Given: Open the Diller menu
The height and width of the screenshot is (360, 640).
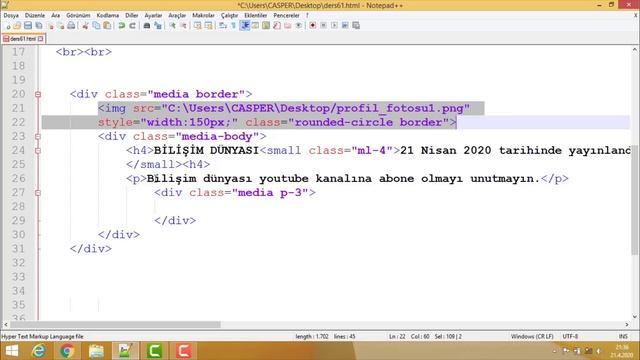Looking at the screenshot, I should [131, 16].
